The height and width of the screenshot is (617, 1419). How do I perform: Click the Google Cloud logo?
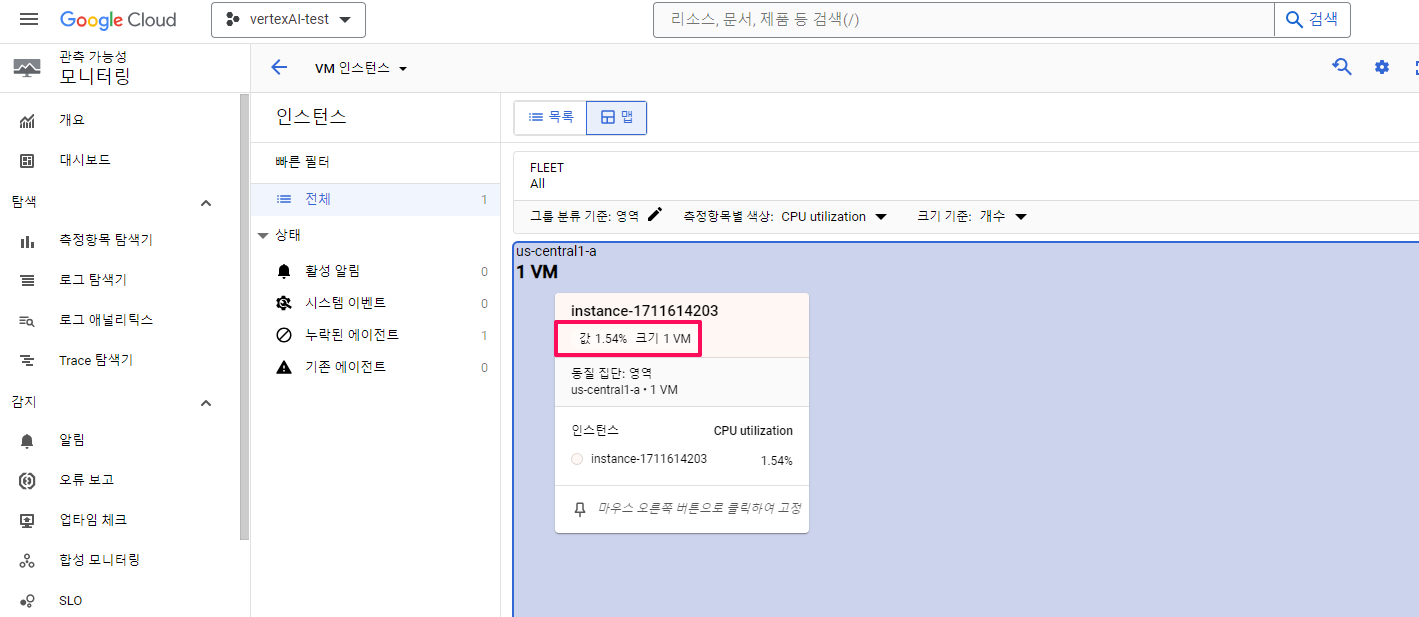click(x=118, y=20)
